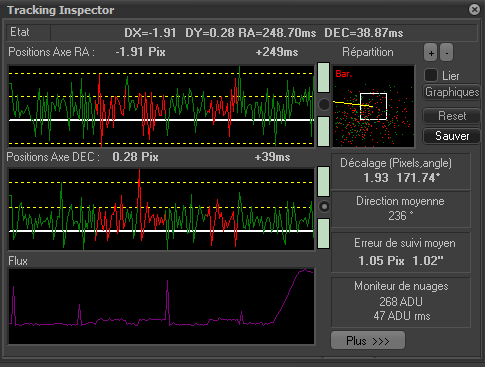485x367 pixels.
Task: Click the Direction moyenne value 236 °
Action: tap(401, 216)
